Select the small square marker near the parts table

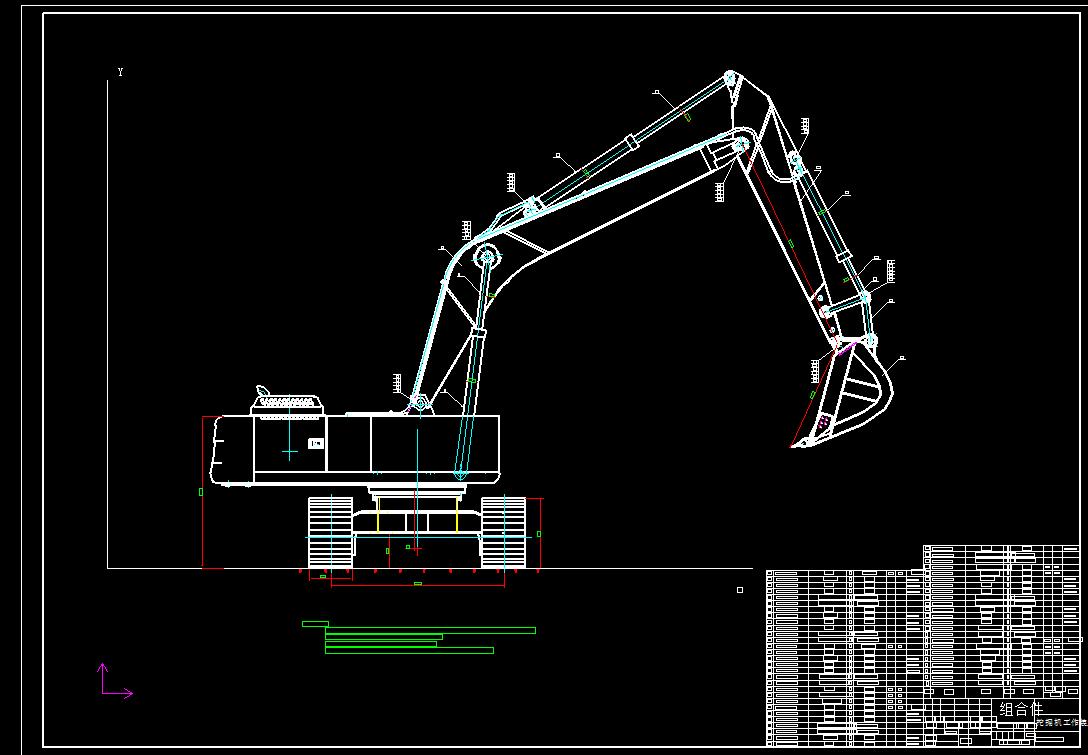[x=740, y=590]
